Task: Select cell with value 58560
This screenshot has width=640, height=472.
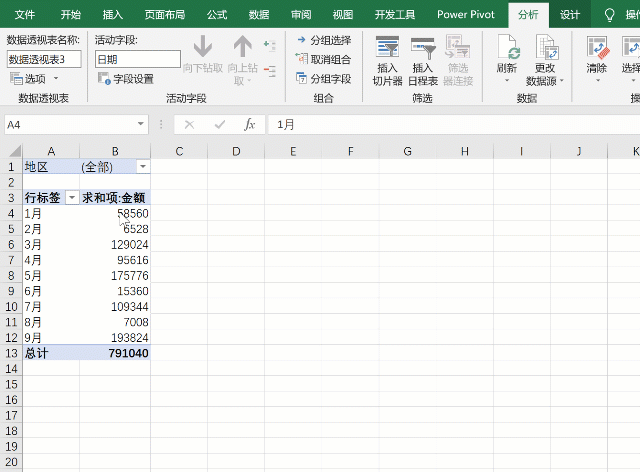Action: 115,214
